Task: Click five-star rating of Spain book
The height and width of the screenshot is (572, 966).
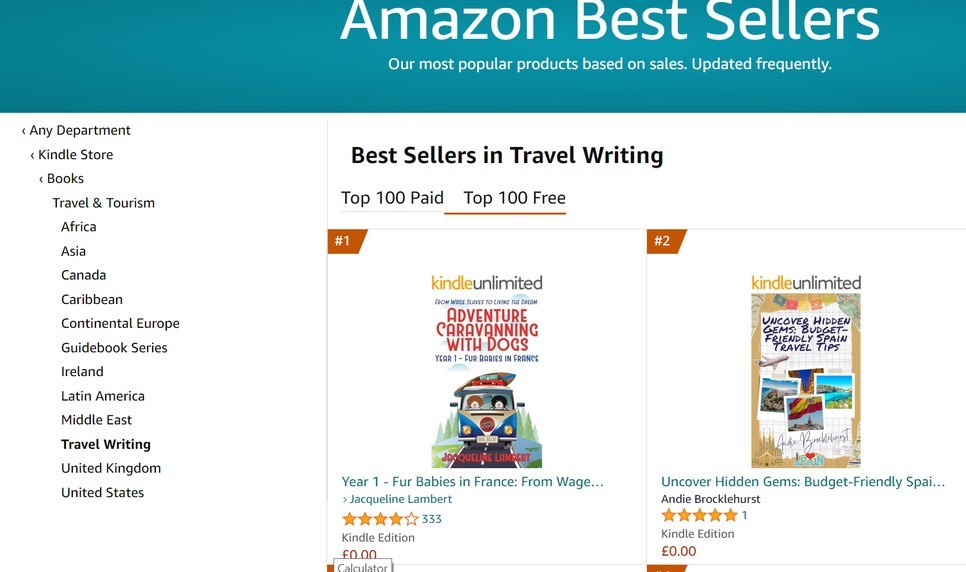Action: 699,516
